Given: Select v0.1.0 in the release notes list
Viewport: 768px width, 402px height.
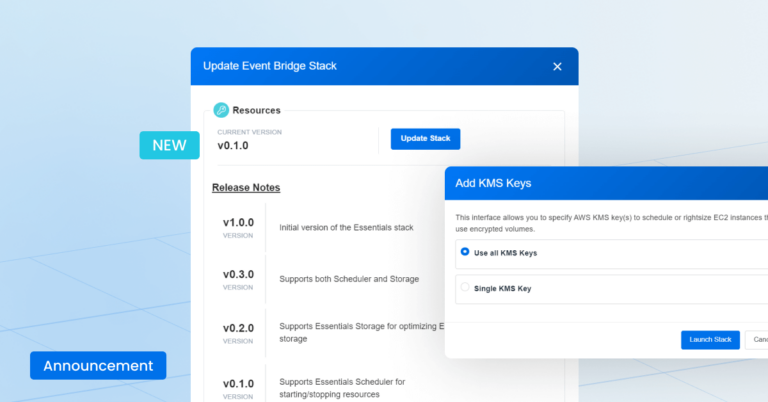Looking at the screenshot, I should click(x=238, y=388).
